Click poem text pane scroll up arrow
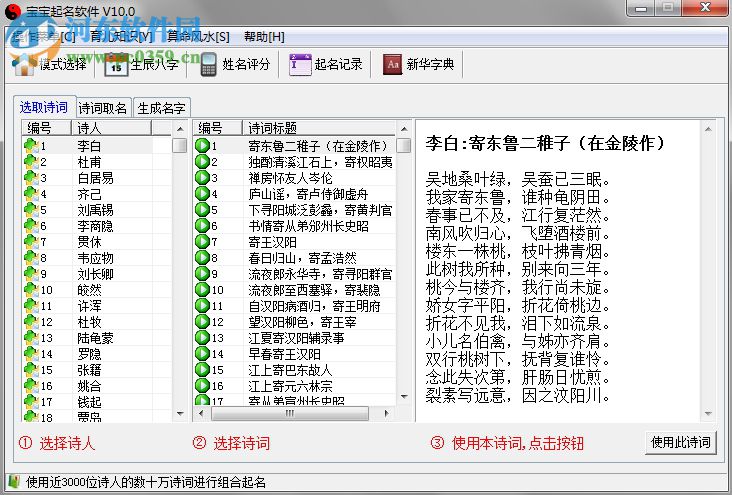 pyautogui.click(x=708, y=129)
